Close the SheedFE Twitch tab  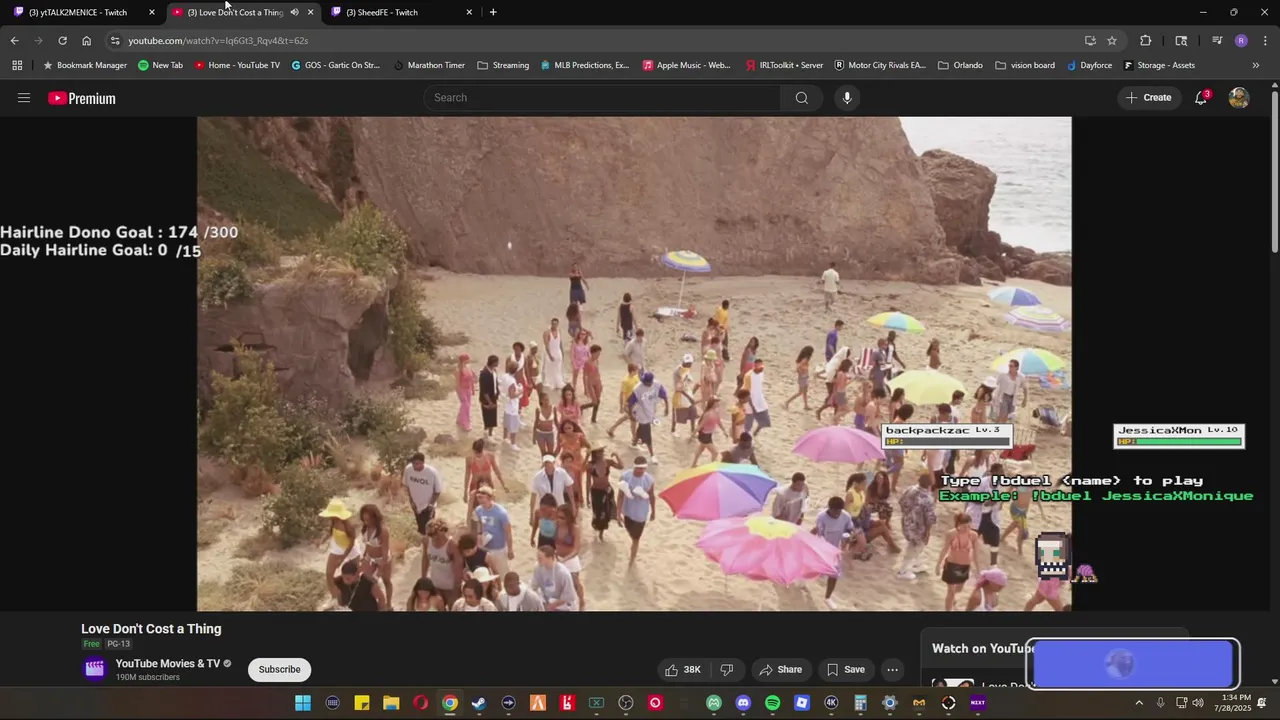tap(469, 12)
